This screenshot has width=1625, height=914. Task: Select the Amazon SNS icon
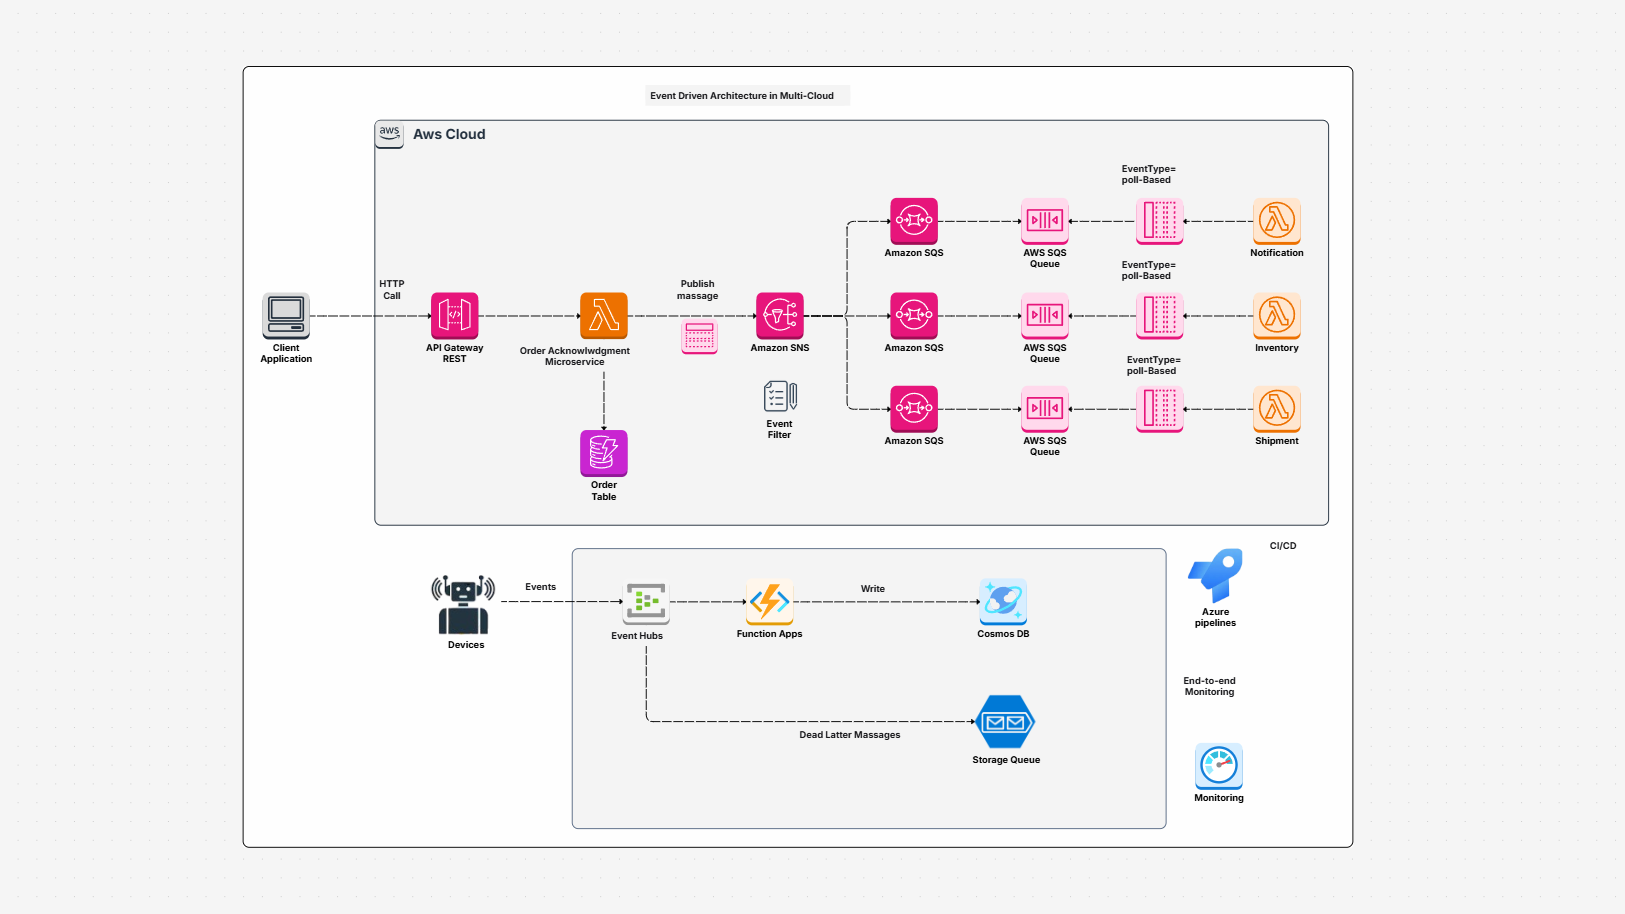(x=780, y=316)
